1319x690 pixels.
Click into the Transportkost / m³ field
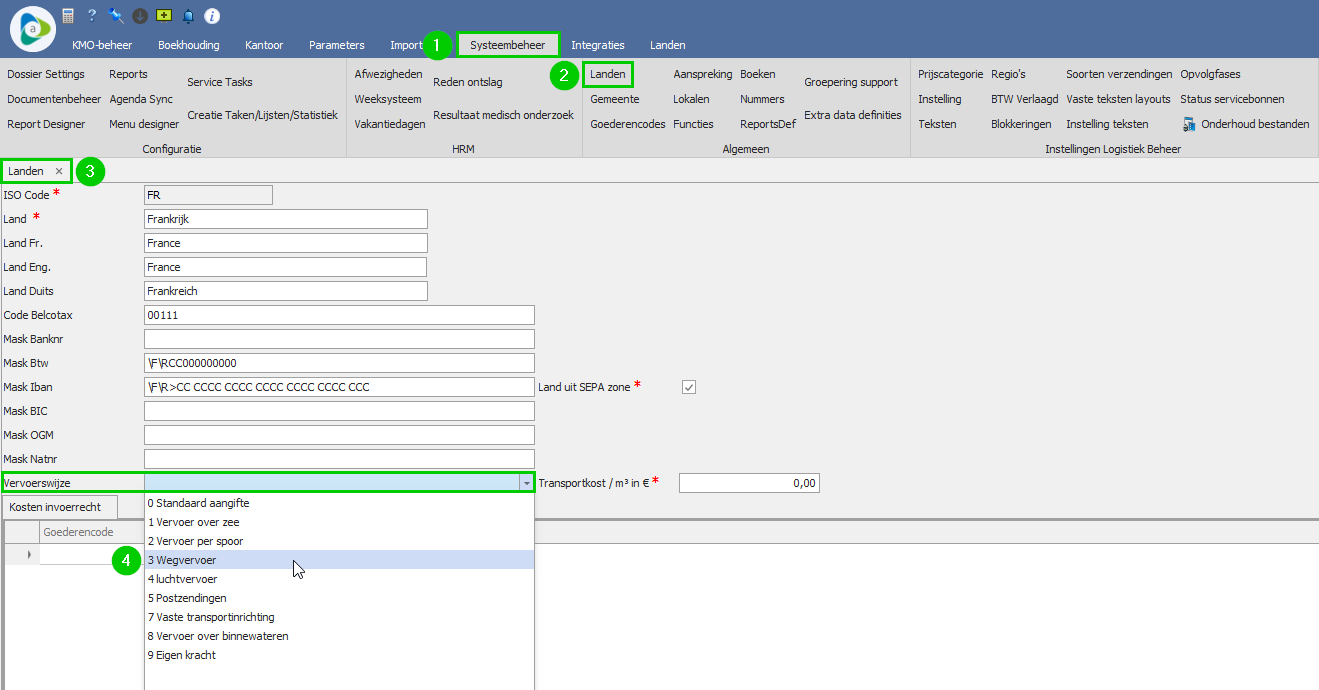[x=748, y=483]
